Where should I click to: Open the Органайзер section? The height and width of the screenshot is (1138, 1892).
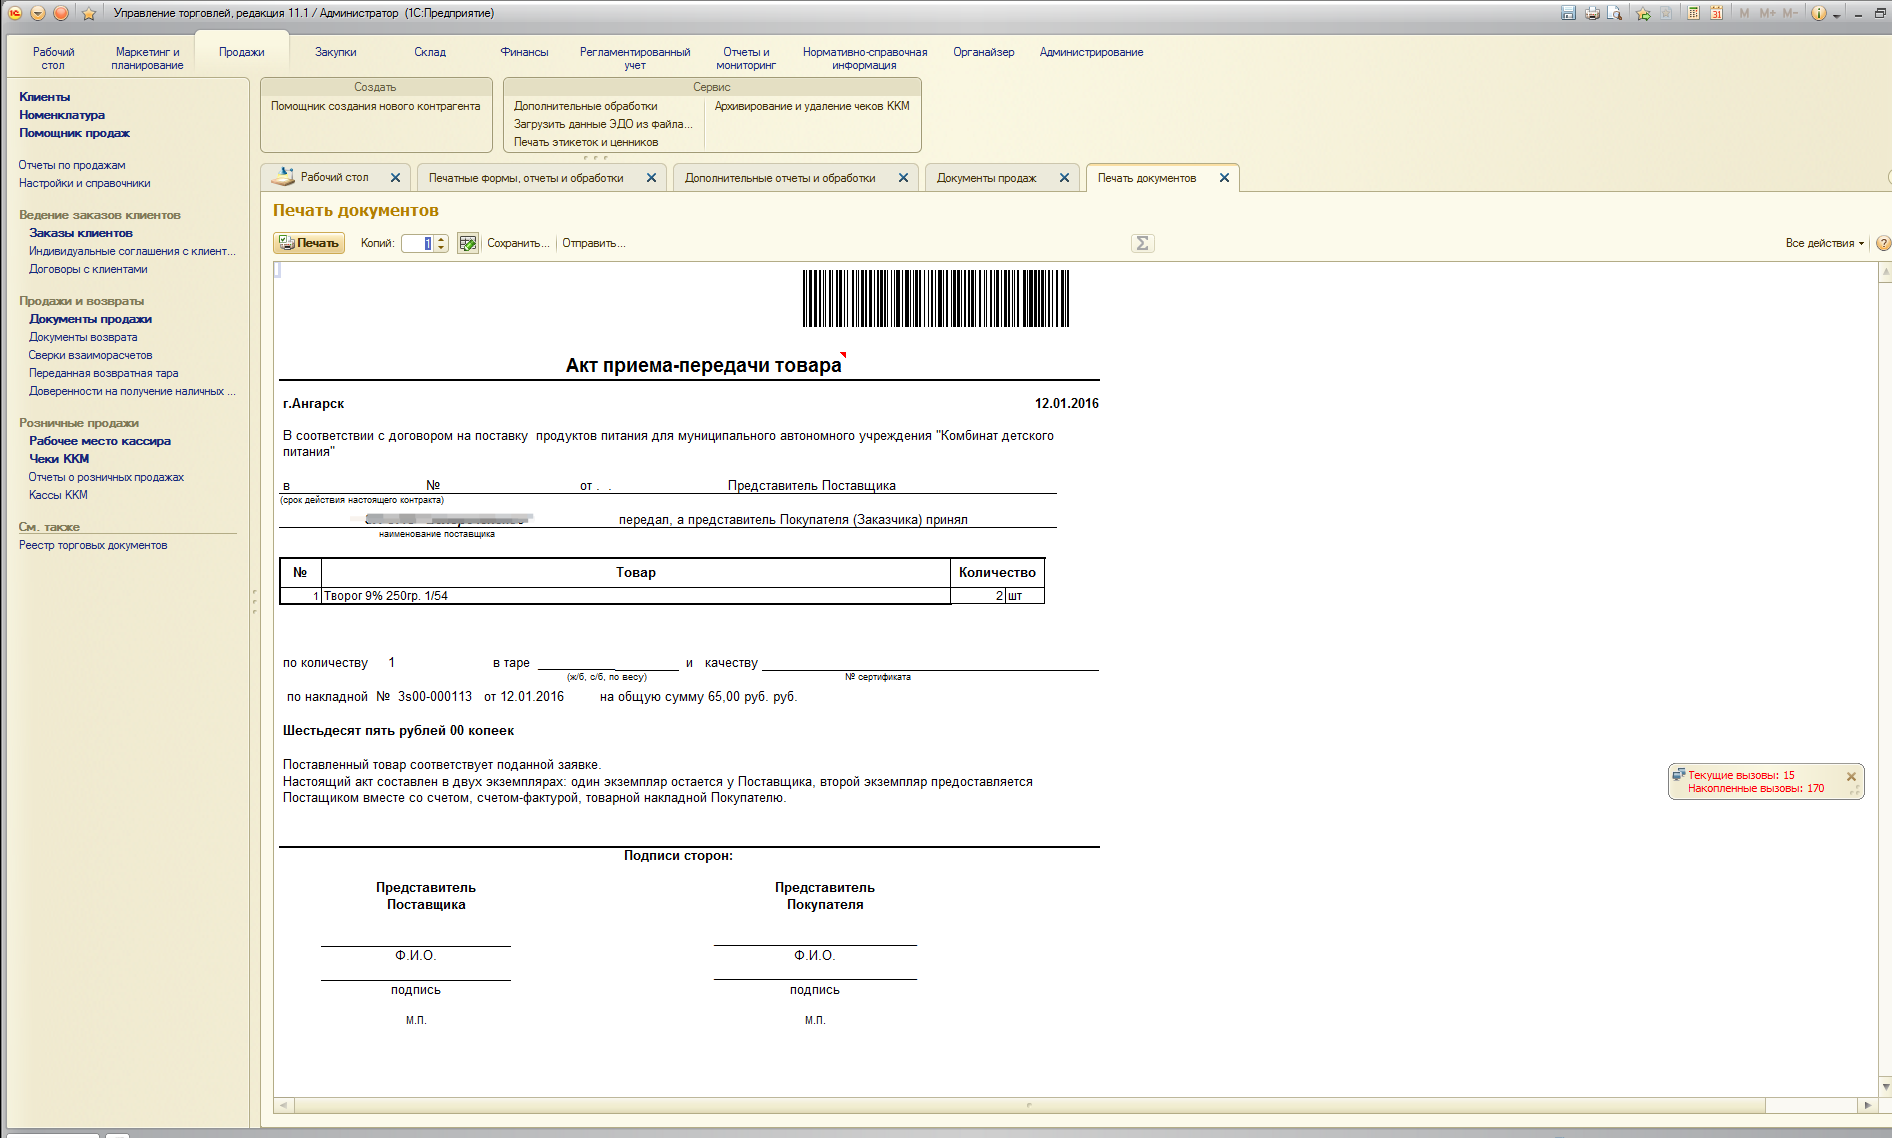click(x=983, y=52)
